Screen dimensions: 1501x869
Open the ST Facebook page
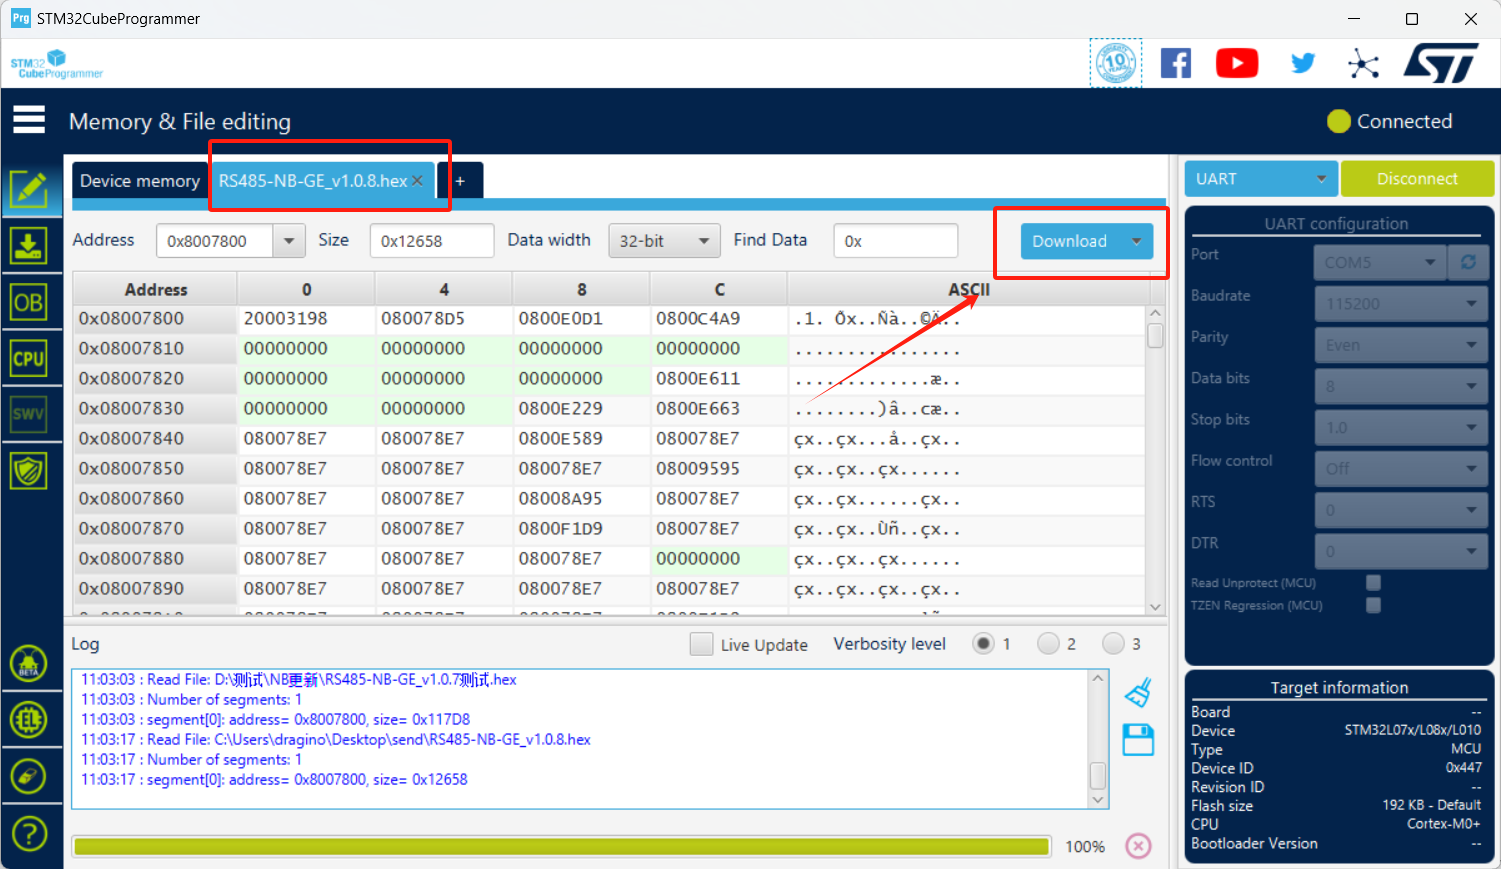[x=1176, y=63]
